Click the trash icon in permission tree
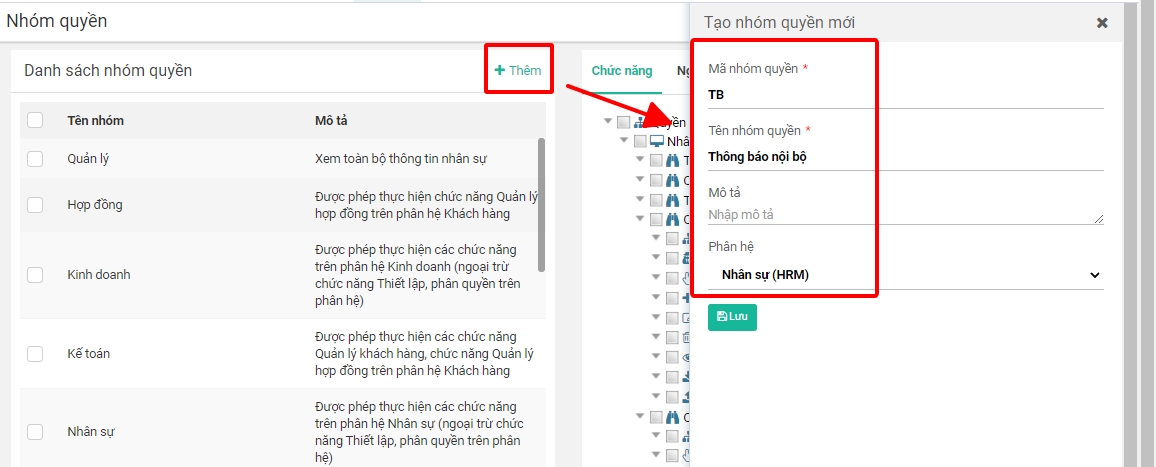The image size is (1156, 467). pos(686,338)
